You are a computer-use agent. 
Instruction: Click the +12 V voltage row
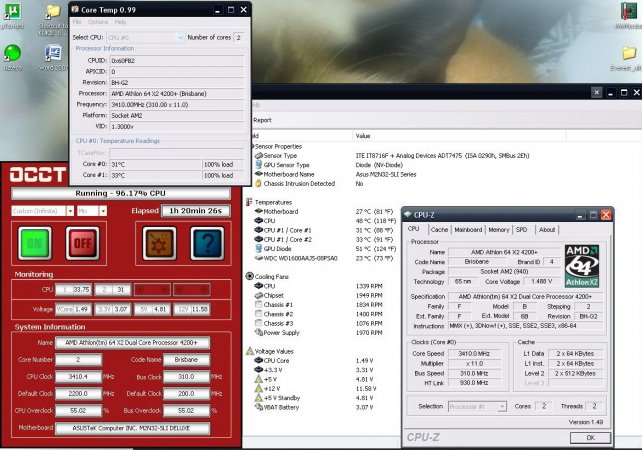pos(314,389)
